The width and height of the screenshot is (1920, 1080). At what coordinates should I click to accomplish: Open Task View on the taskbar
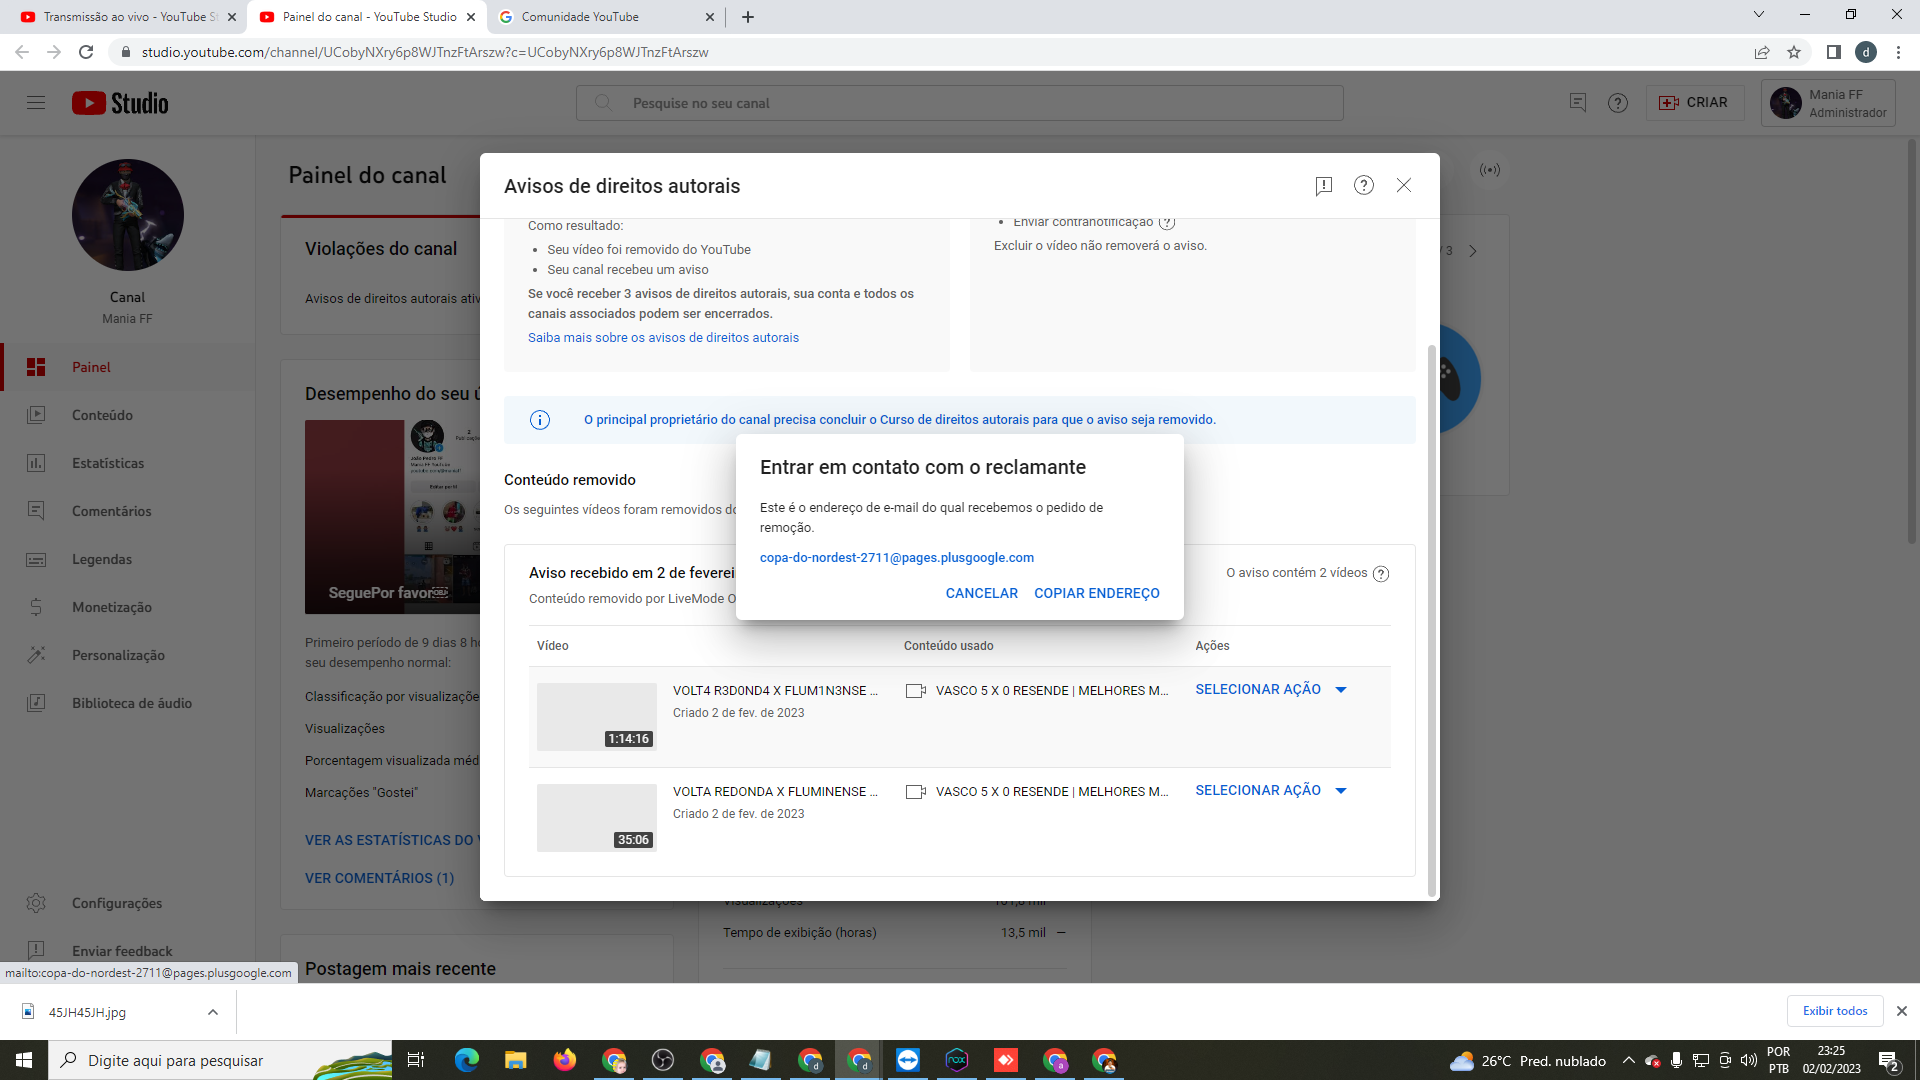click(x=416, y=1060)
